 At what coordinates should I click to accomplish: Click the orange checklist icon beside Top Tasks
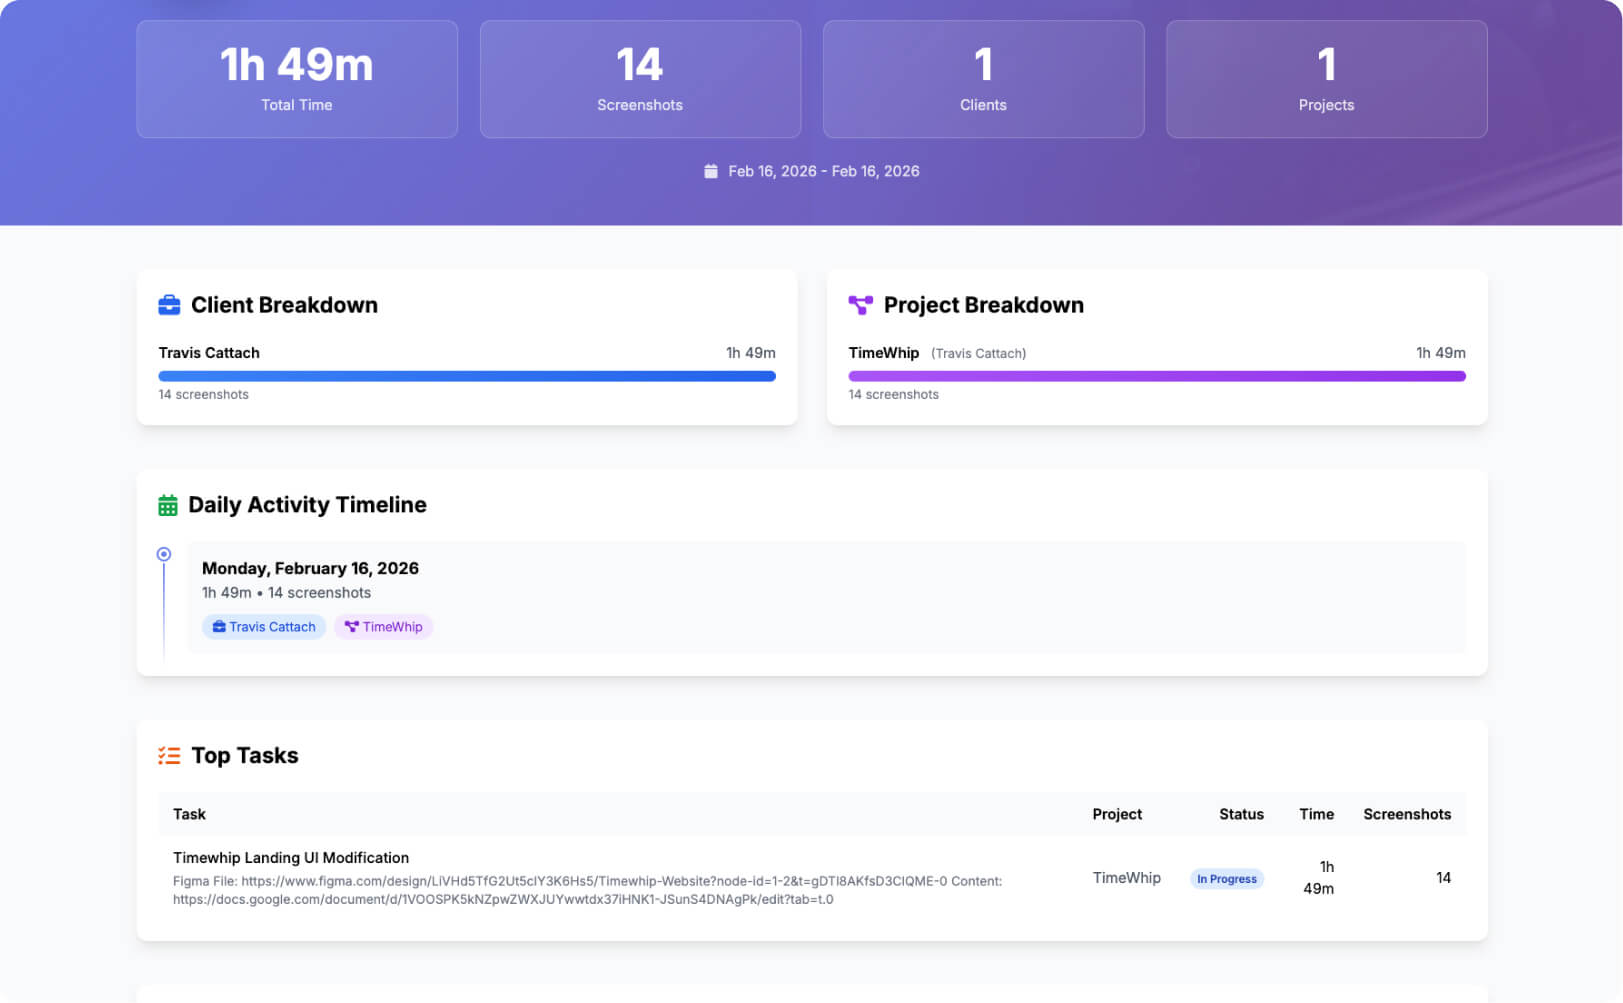tap(169, 756)
